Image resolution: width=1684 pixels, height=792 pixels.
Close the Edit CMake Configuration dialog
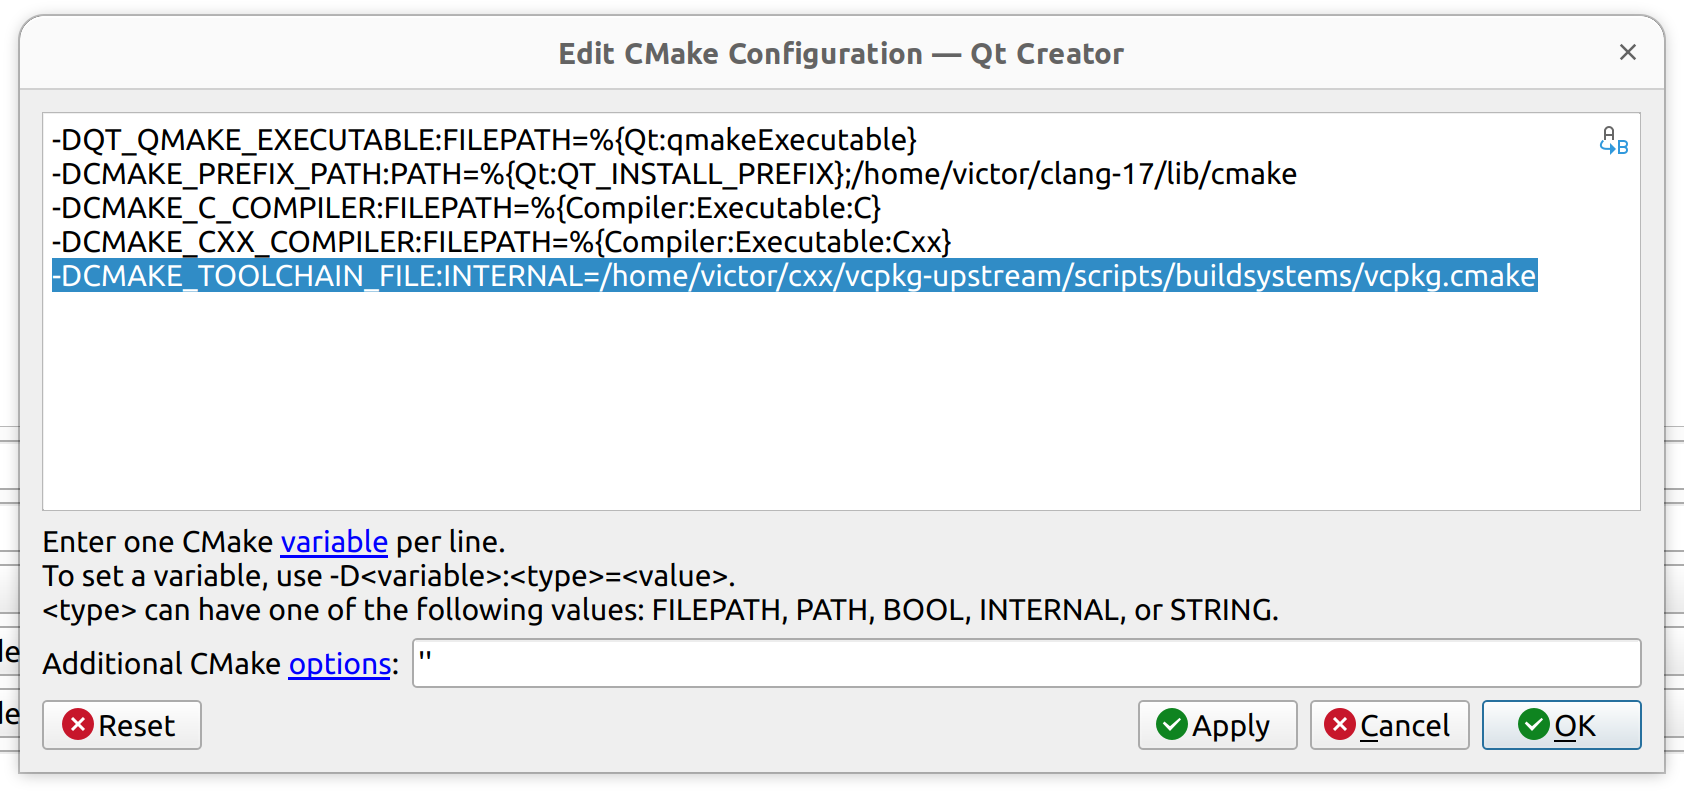tap(1627, 52)
